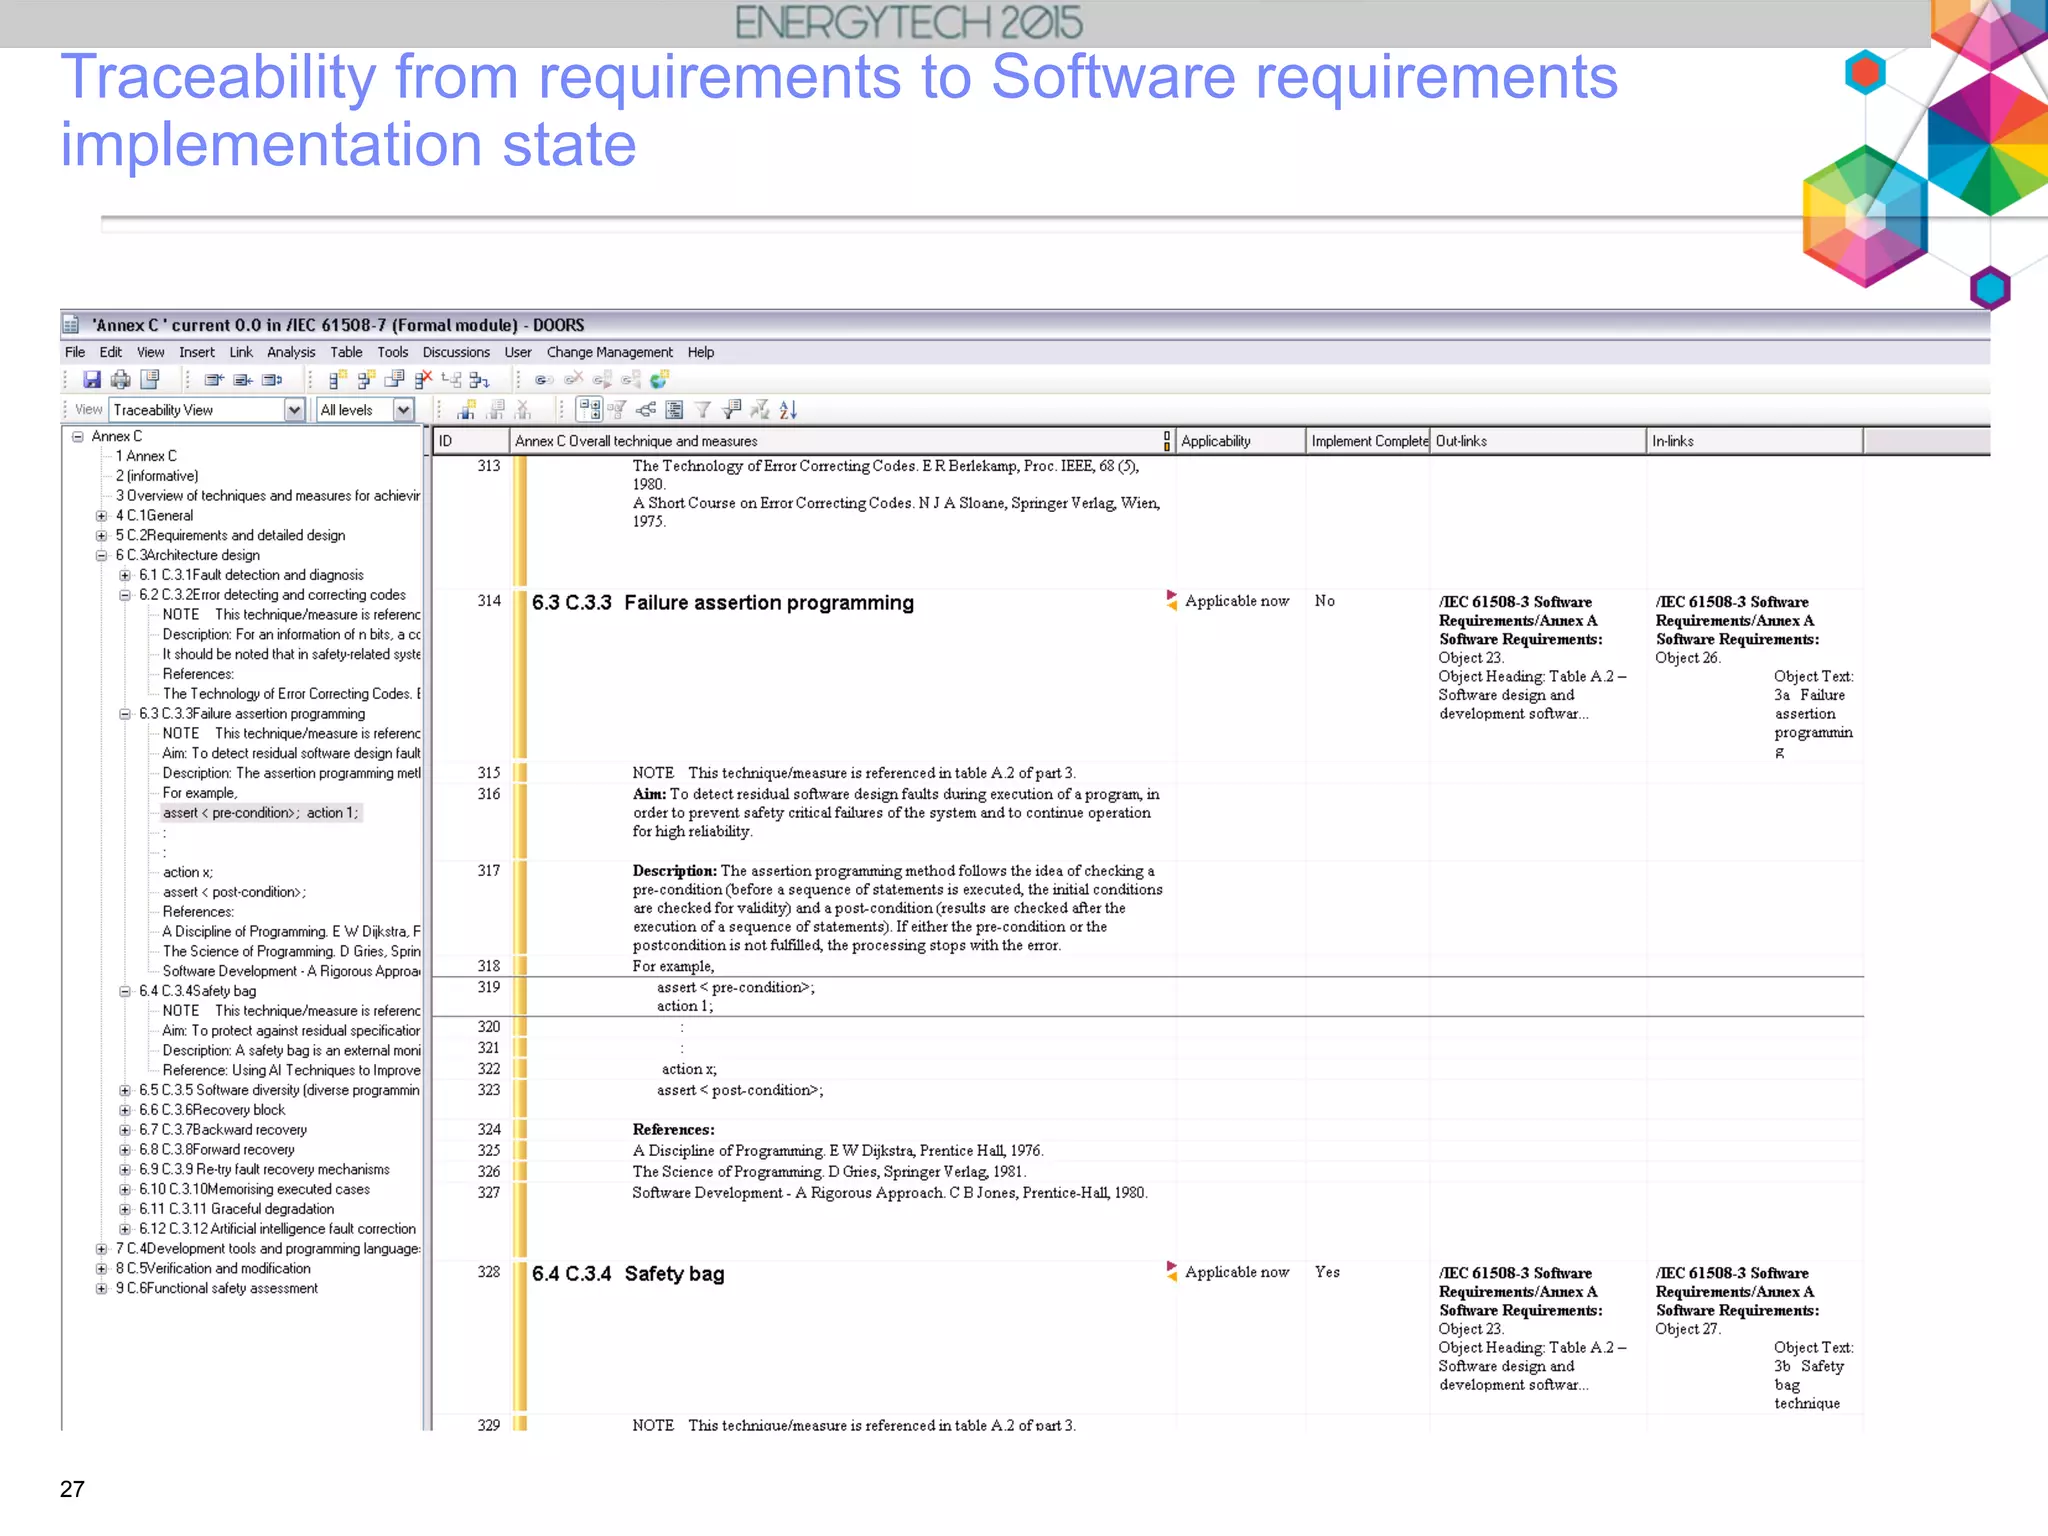Collapse the Annex C root node
The image size is (2048, 1536).
78,436
